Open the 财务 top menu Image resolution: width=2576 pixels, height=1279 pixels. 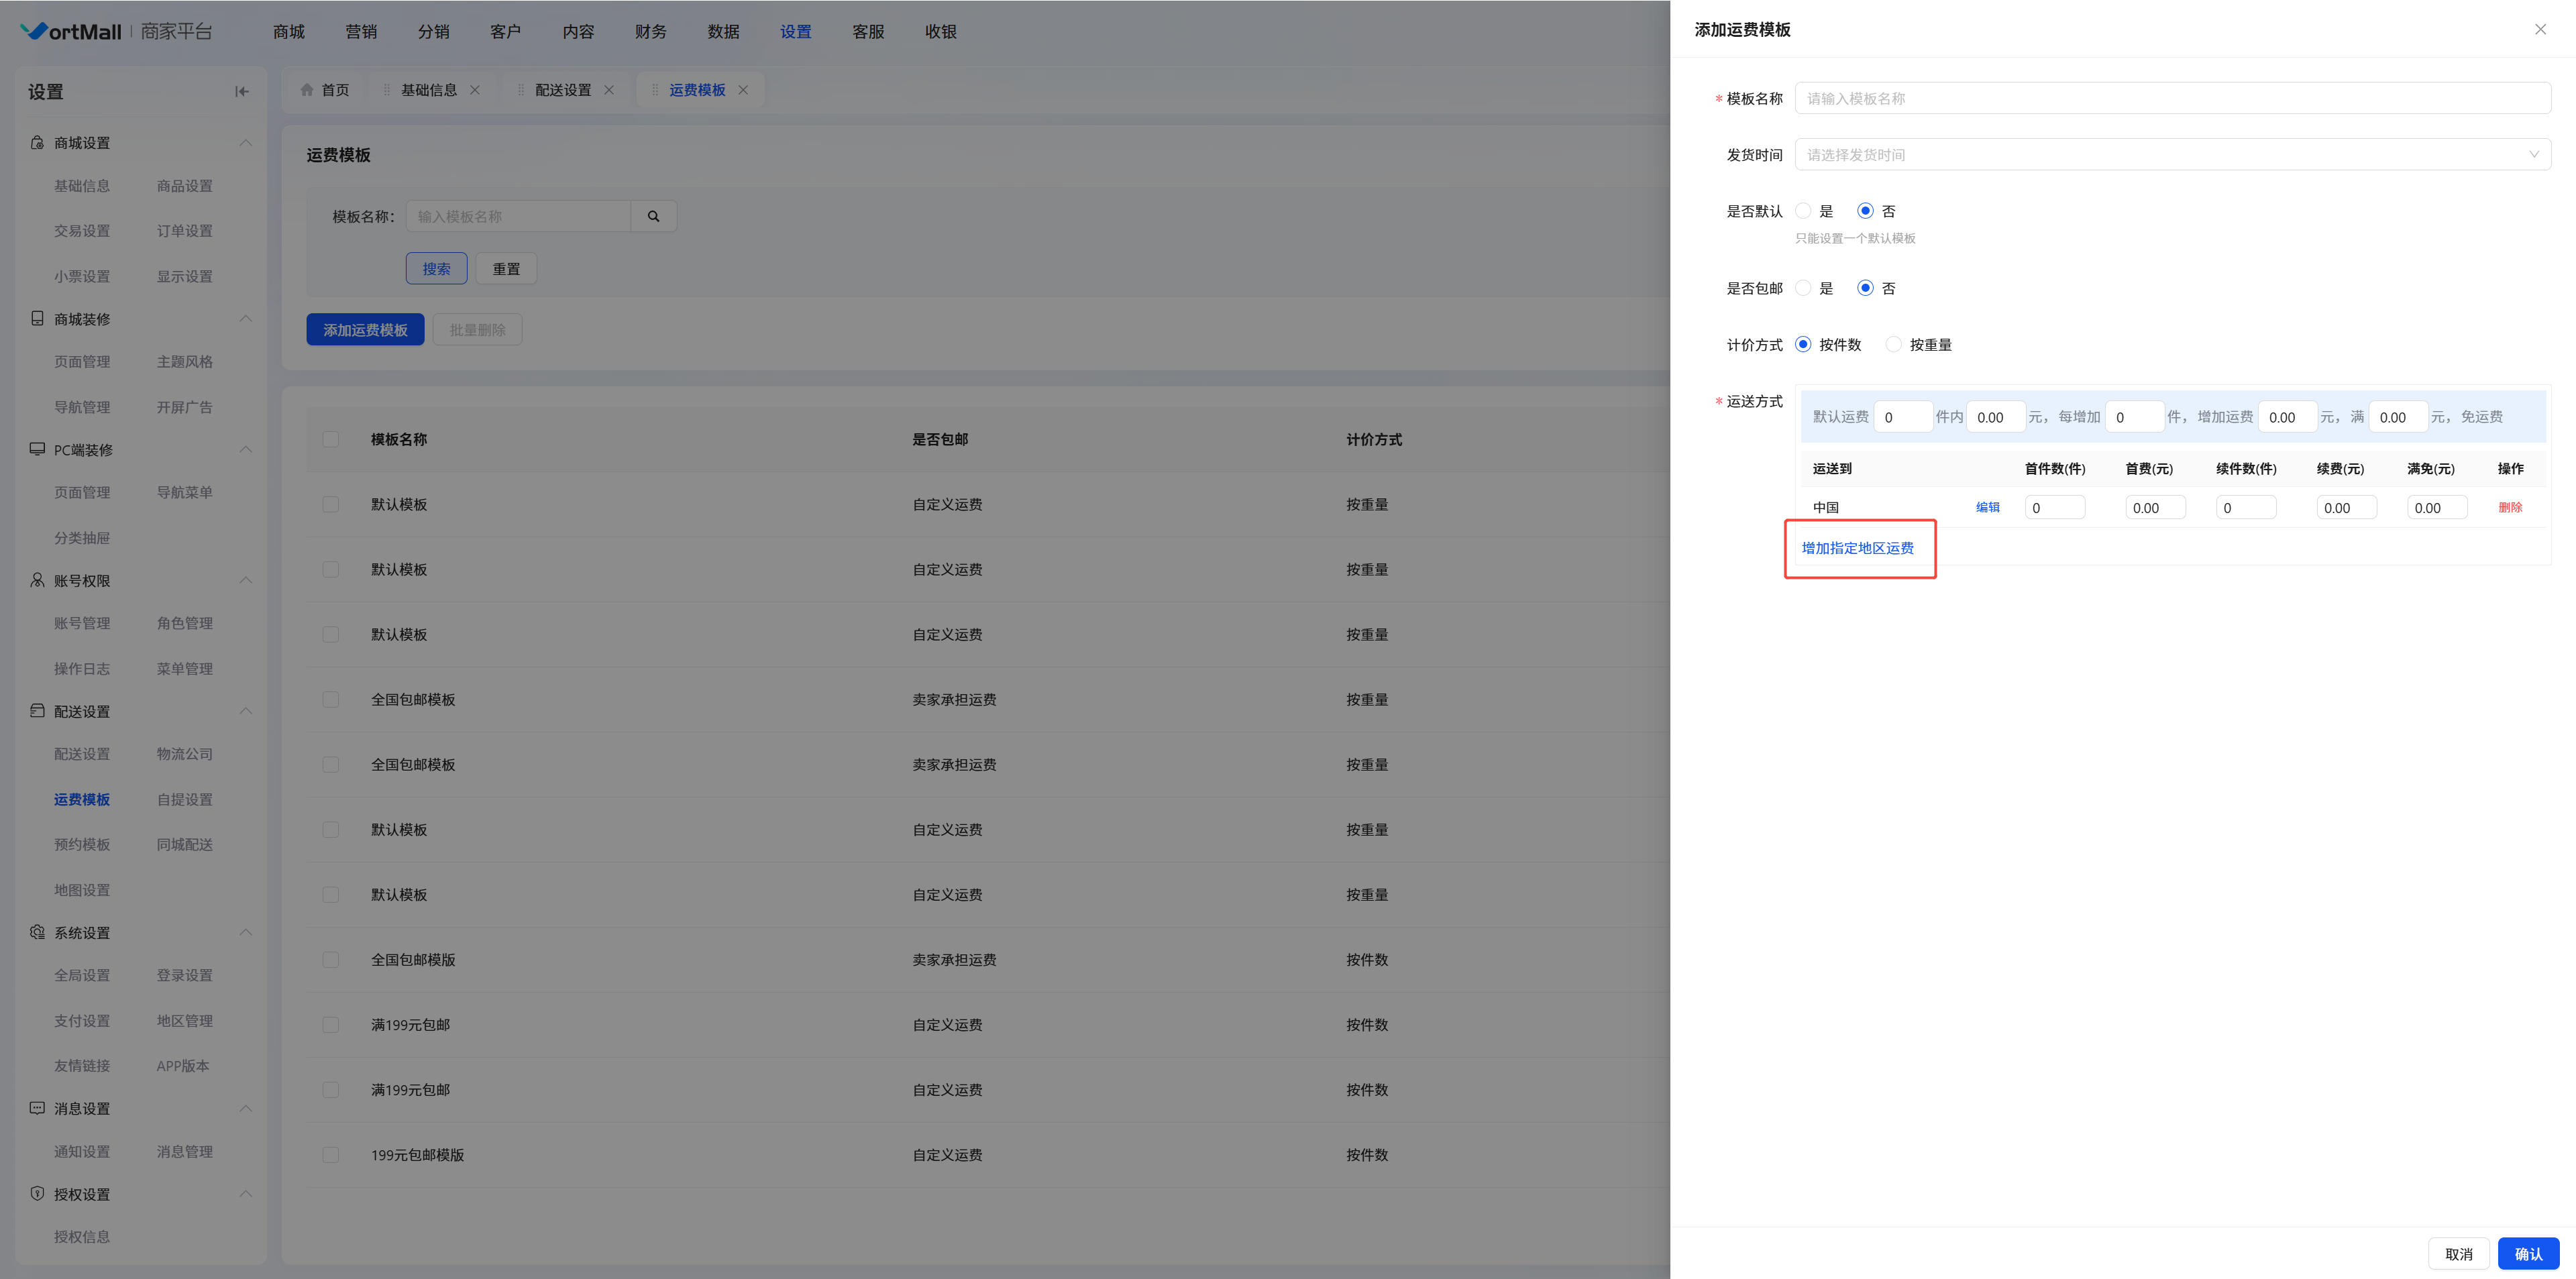point(650,32)
